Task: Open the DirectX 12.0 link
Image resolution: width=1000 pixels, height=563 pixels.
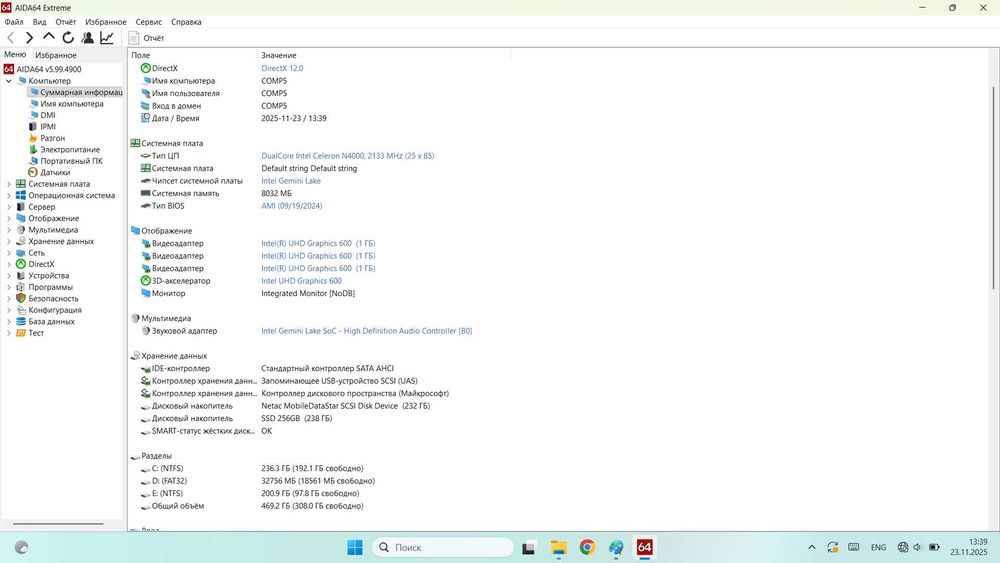Action: 282,68
